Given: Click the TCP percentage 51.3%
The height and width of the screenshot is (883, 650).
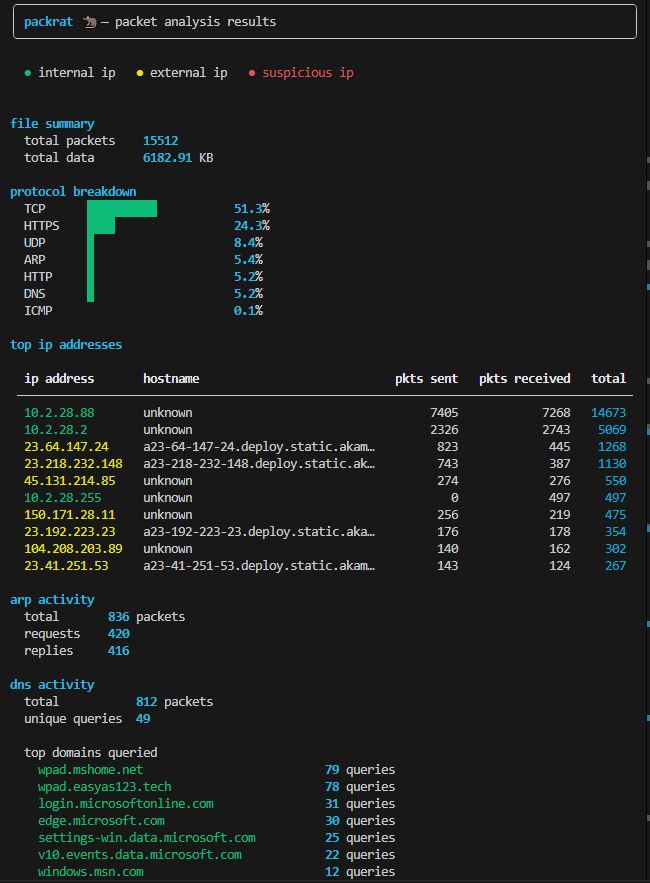Looking at the screenshot, I should [252, 208].
